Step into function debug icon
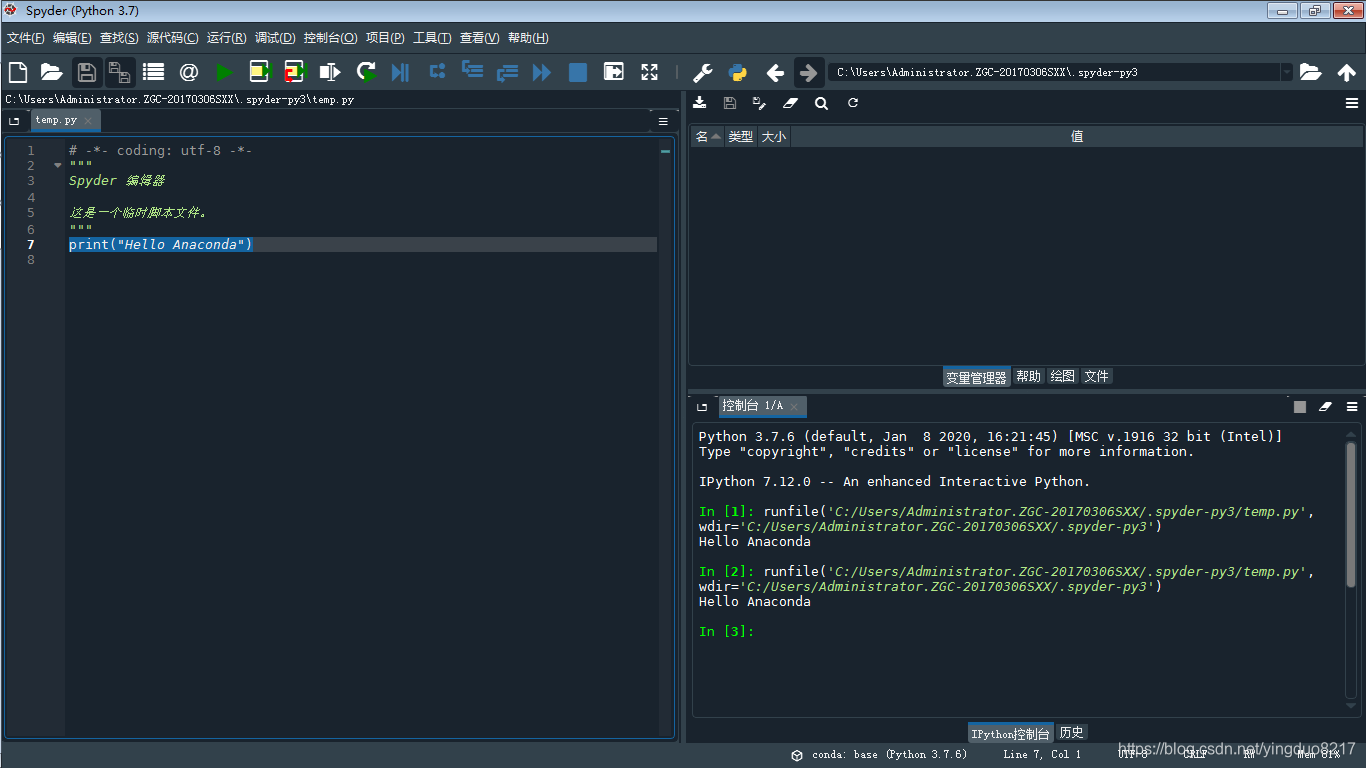1366x768 pixels. 472,72
